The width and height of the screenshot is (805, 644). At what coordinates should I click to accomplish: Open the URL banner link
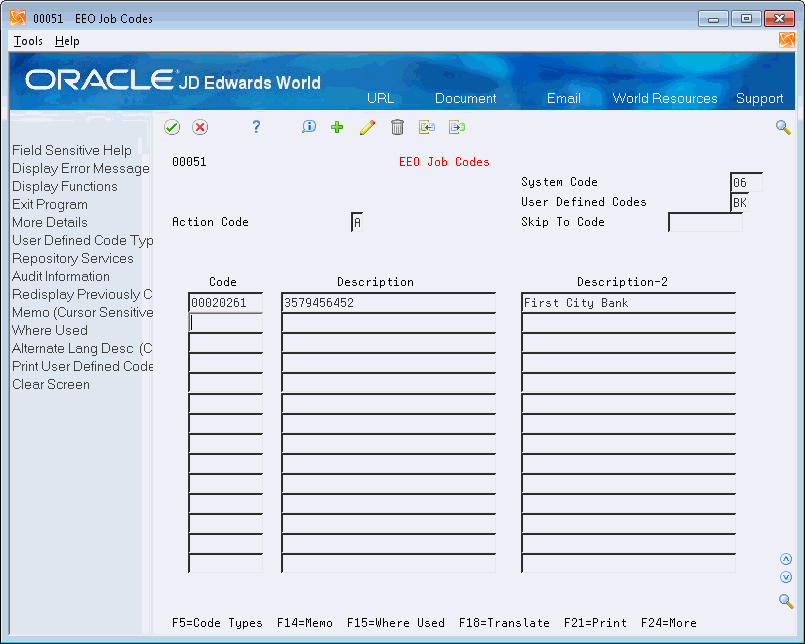tap(380, 98)
